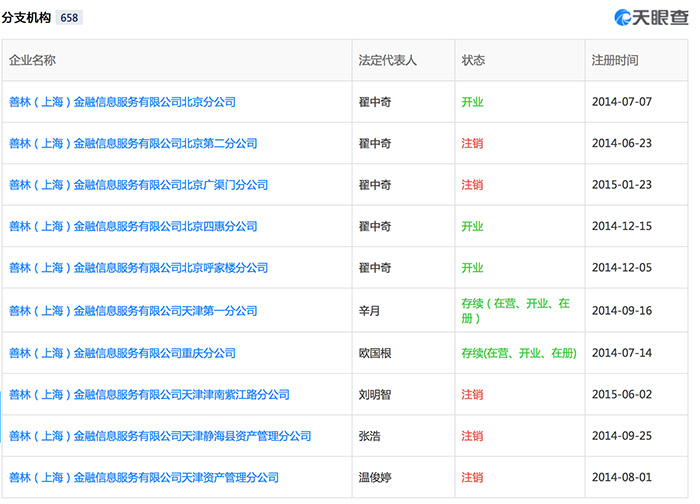The image size is (700, 504).
Task: Select 翟中奇 in the 北京四惠分公司 row
Action: (375, 227)
